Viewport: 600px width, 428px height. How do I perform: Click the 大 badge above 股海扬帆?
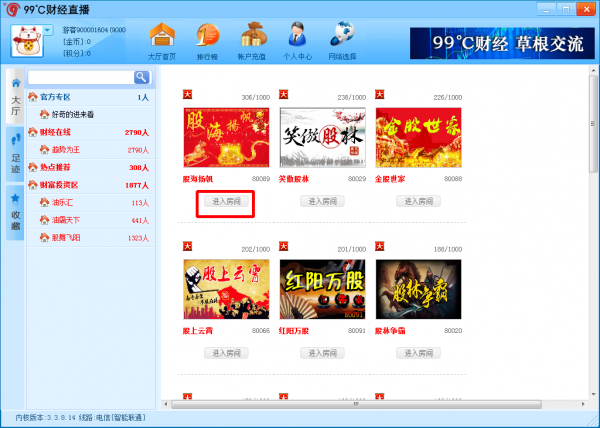(188, 94)
